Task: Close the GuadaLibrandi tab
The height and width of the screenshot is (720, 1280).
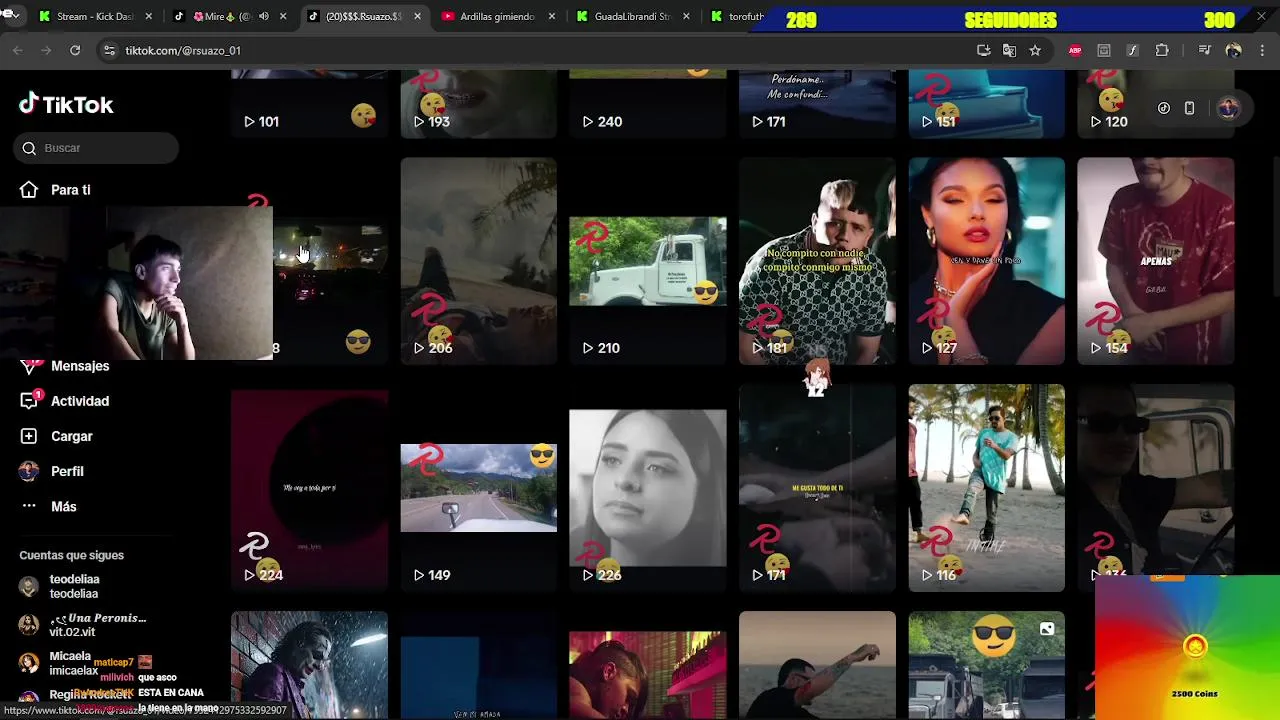Action: tap(687, 16)
